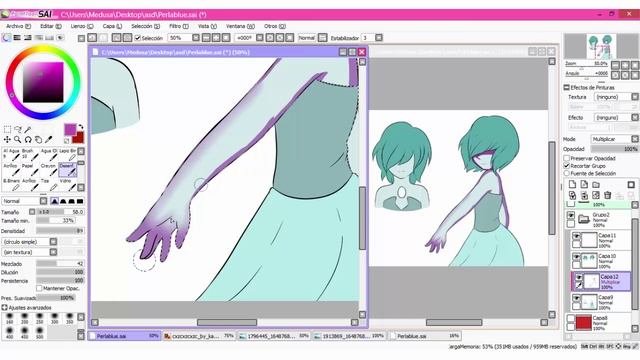The width and height of the screenshot is (640, 360).
Task: Switch to the 1796445_1648768 document tab
Action: tap(274, 336)
